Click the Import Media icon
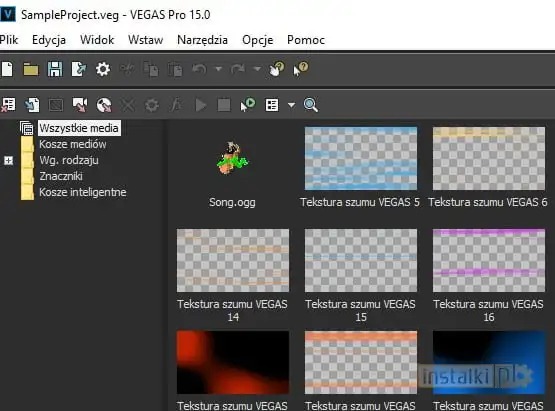 point(32,105)
